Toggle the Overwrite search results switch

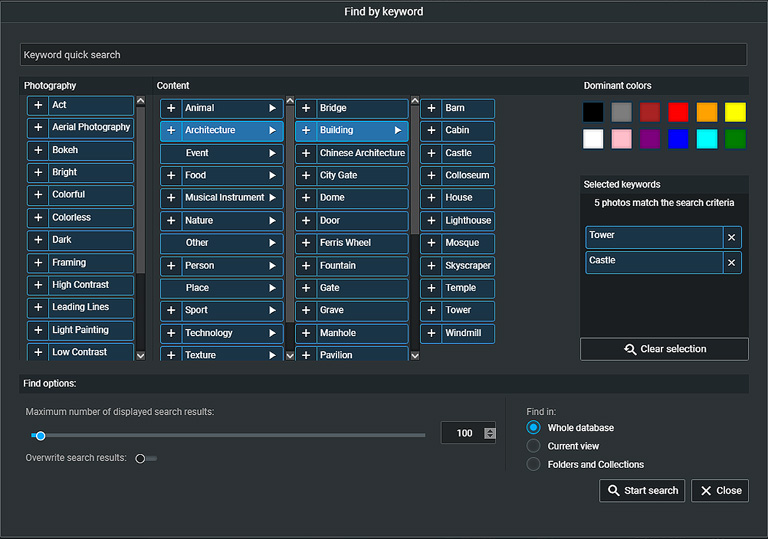click(x=145, y=458)
